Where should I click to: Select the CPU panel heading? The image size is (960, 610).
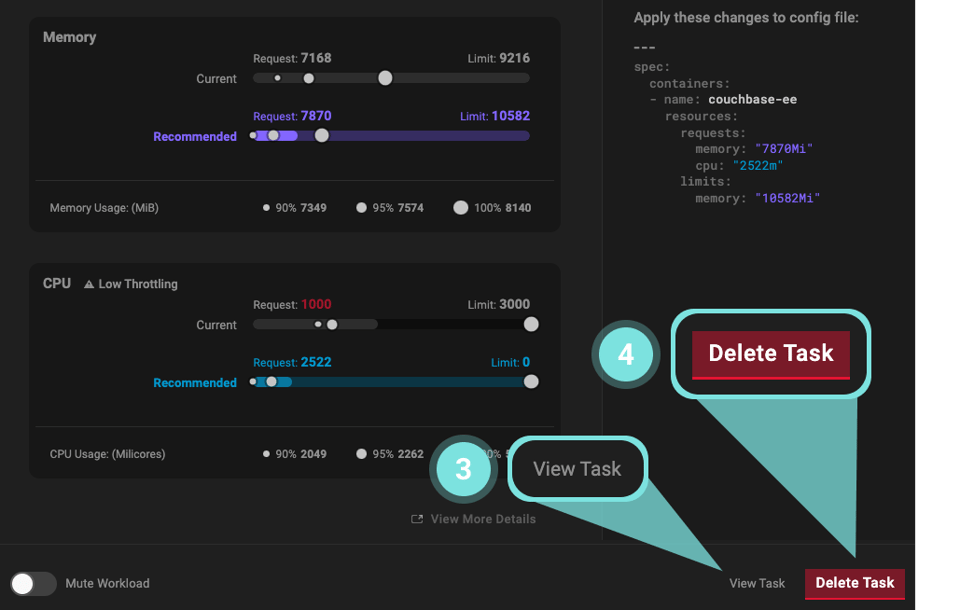coord(57,284)
